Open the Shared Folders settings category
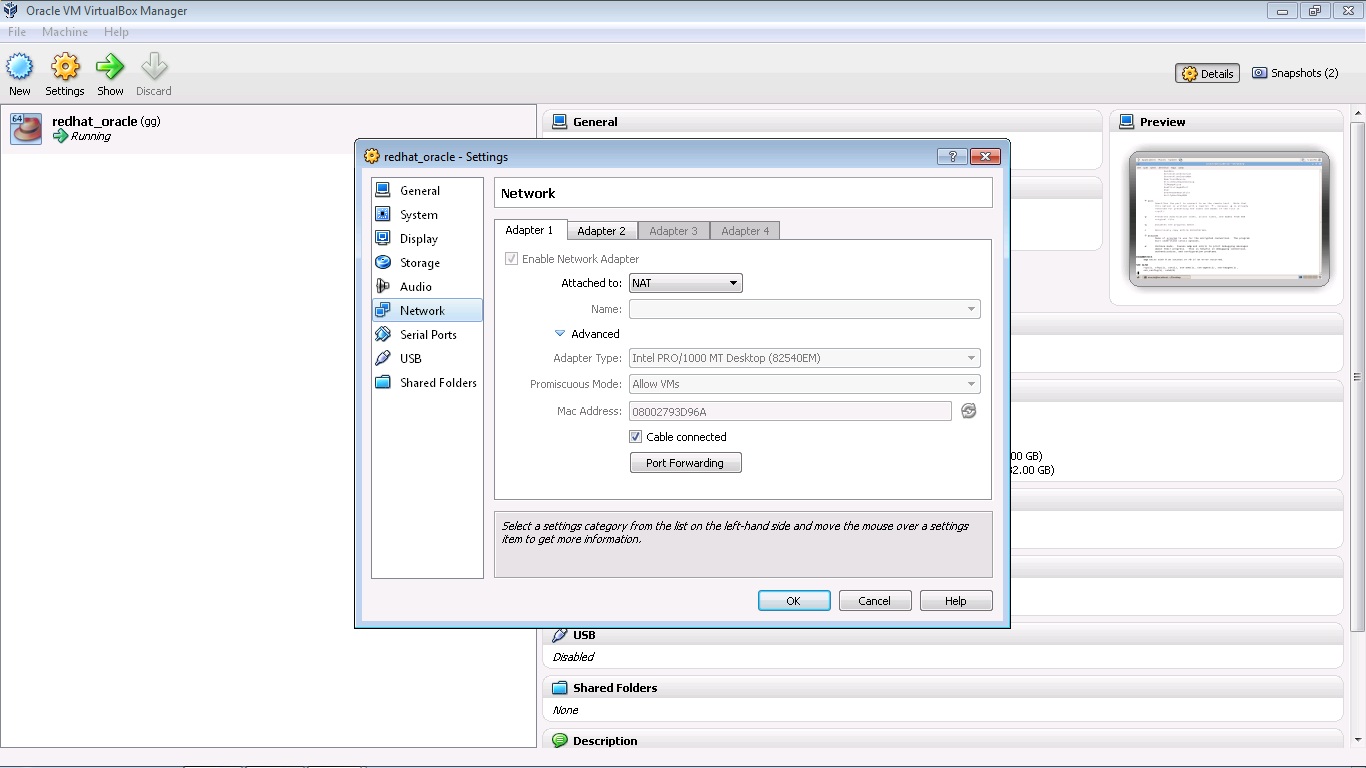1366x768 pixels. click(x=427, y=382)
